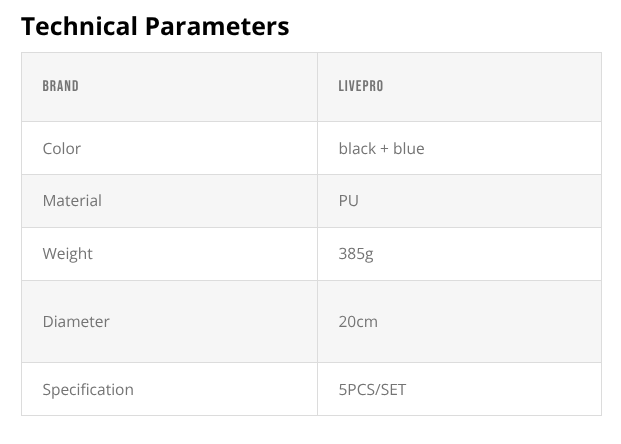This screenshot has width=621, height=444.
Task: Click the word SET in specification value
Action: pos(395,389)
